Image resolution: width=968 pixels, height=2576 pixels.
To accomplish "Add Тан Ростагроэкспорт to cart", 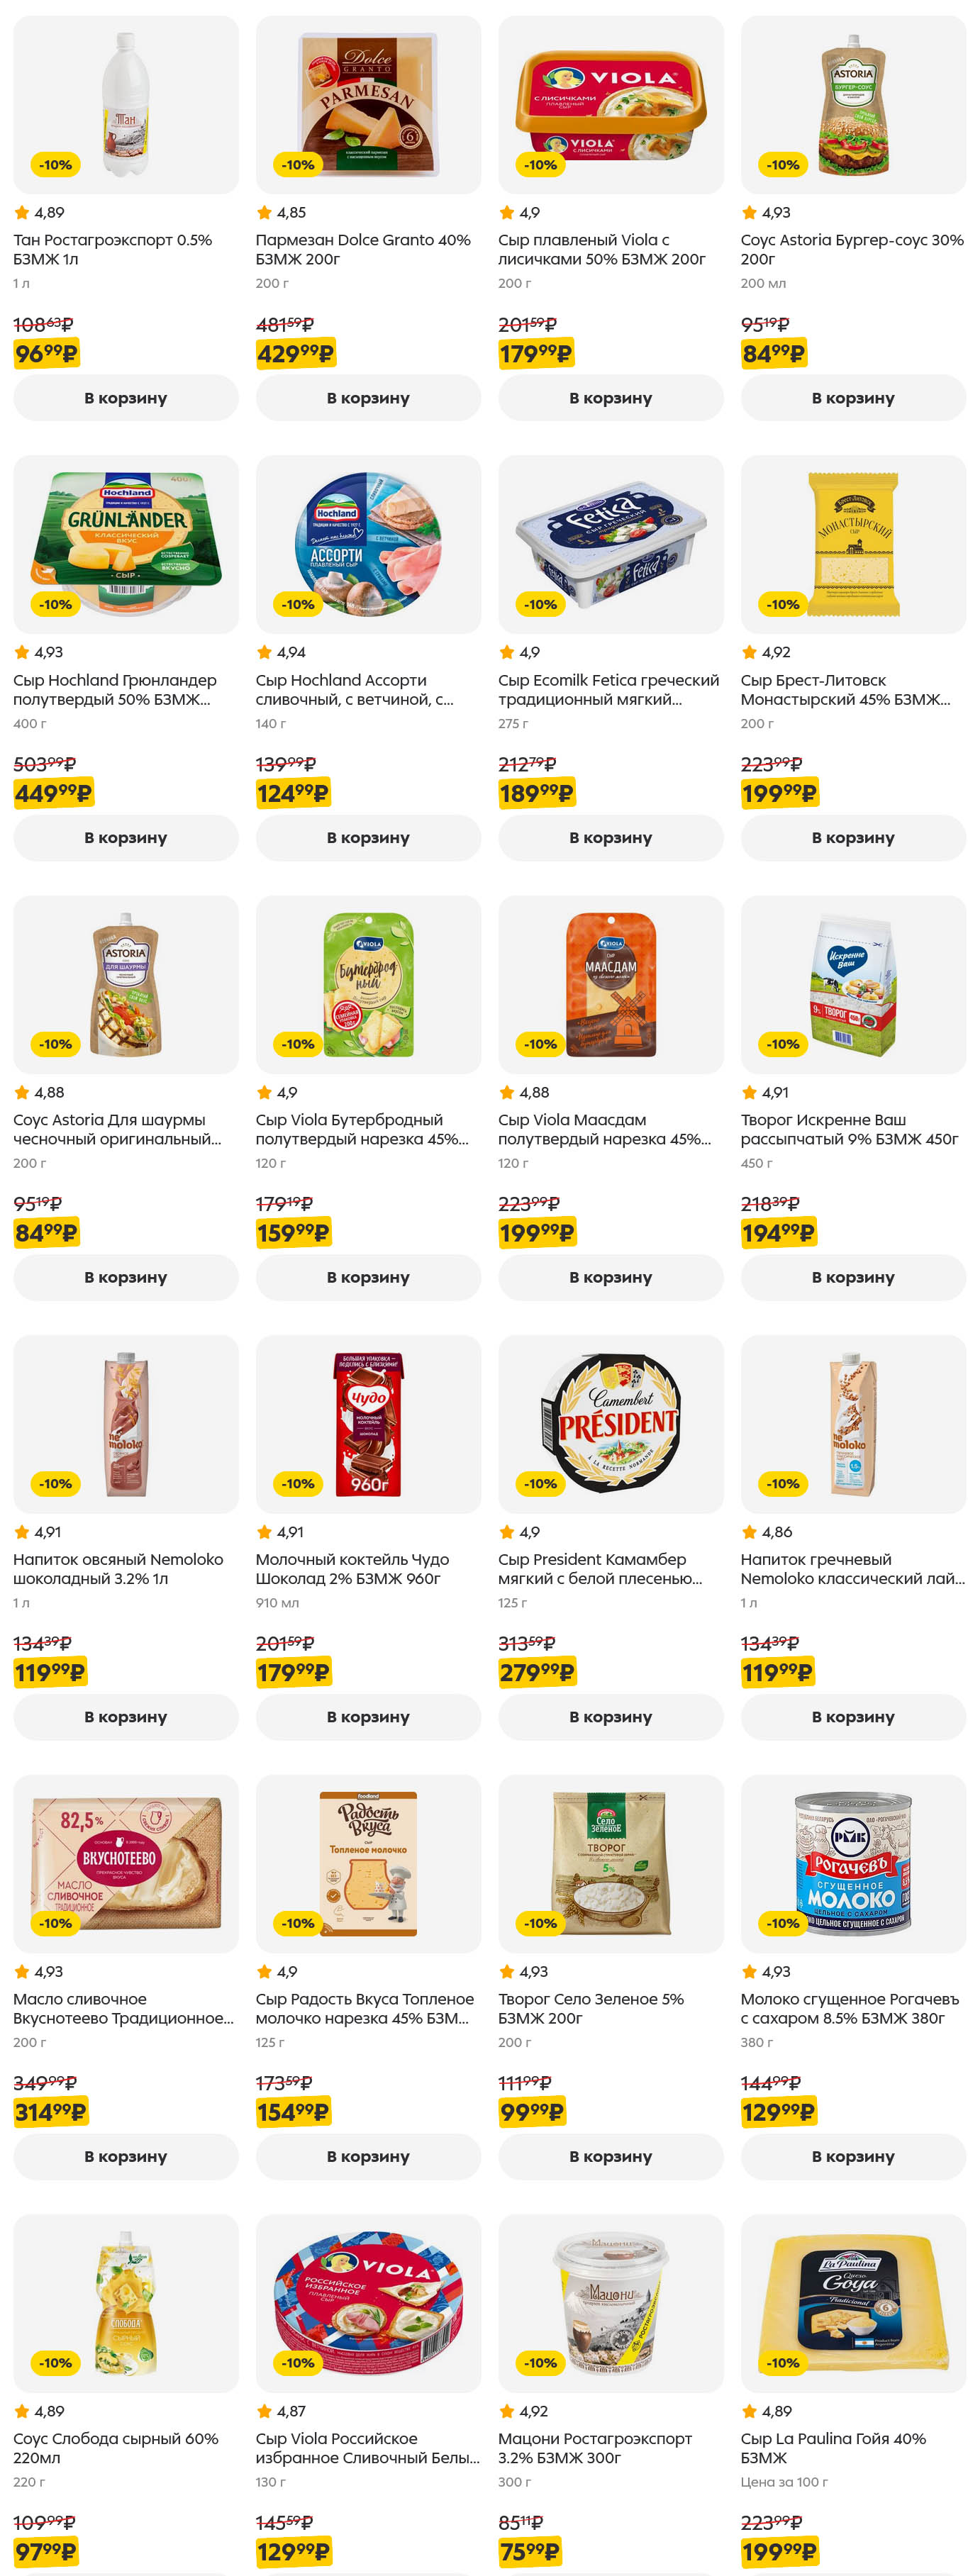I will click(x=125, y=398).
